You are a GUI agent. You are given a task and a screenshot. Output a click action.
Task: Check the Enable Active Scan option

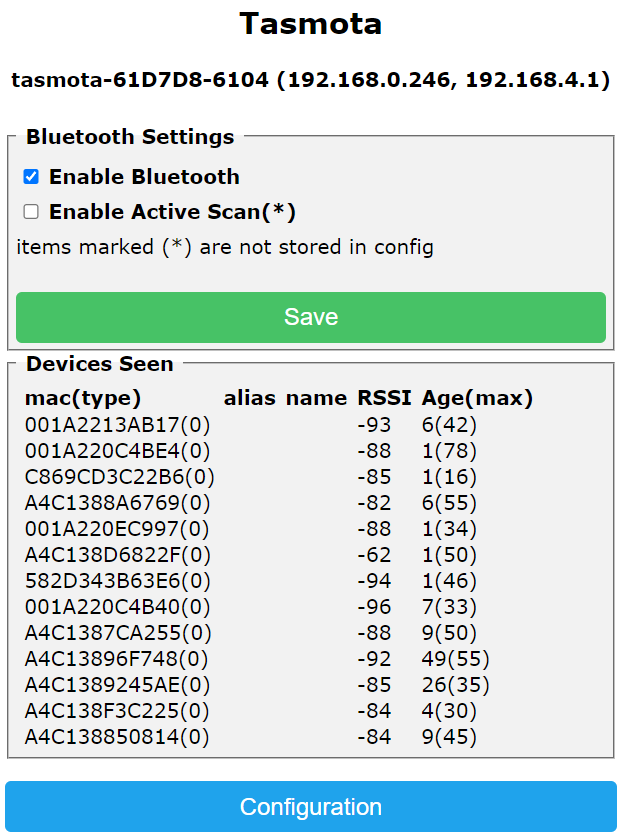[x=31, y=212]
